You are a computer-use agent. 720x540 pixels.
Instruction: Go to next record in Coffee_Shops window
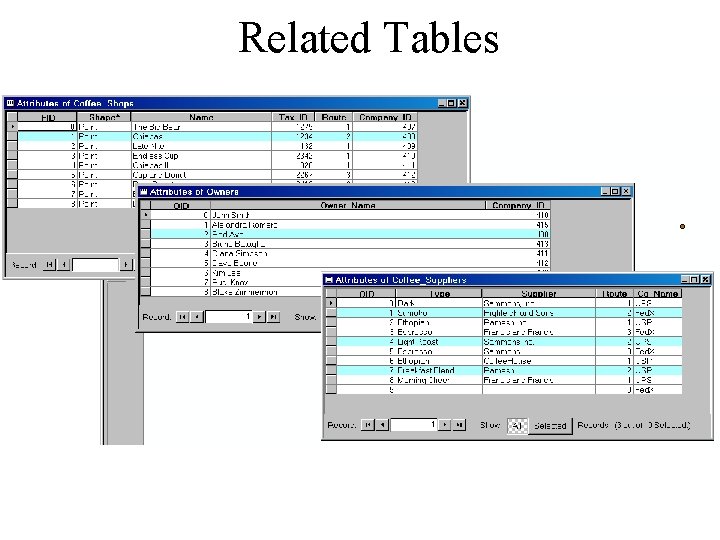click(126, 264)
